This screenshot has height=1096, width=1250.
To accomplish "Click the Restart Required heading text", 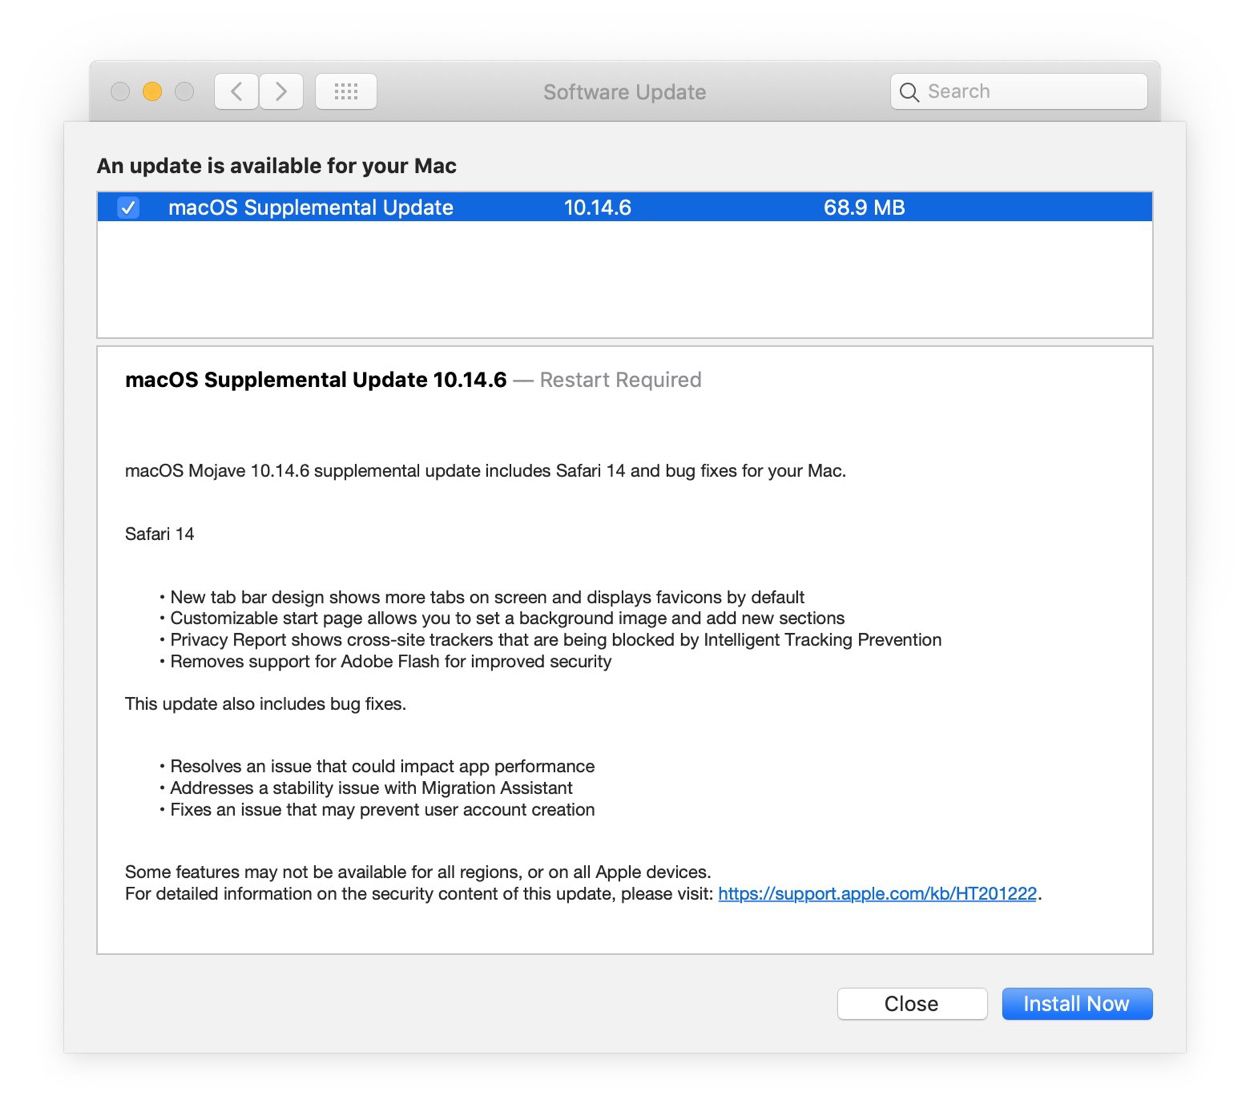I will tap(620, 380).
